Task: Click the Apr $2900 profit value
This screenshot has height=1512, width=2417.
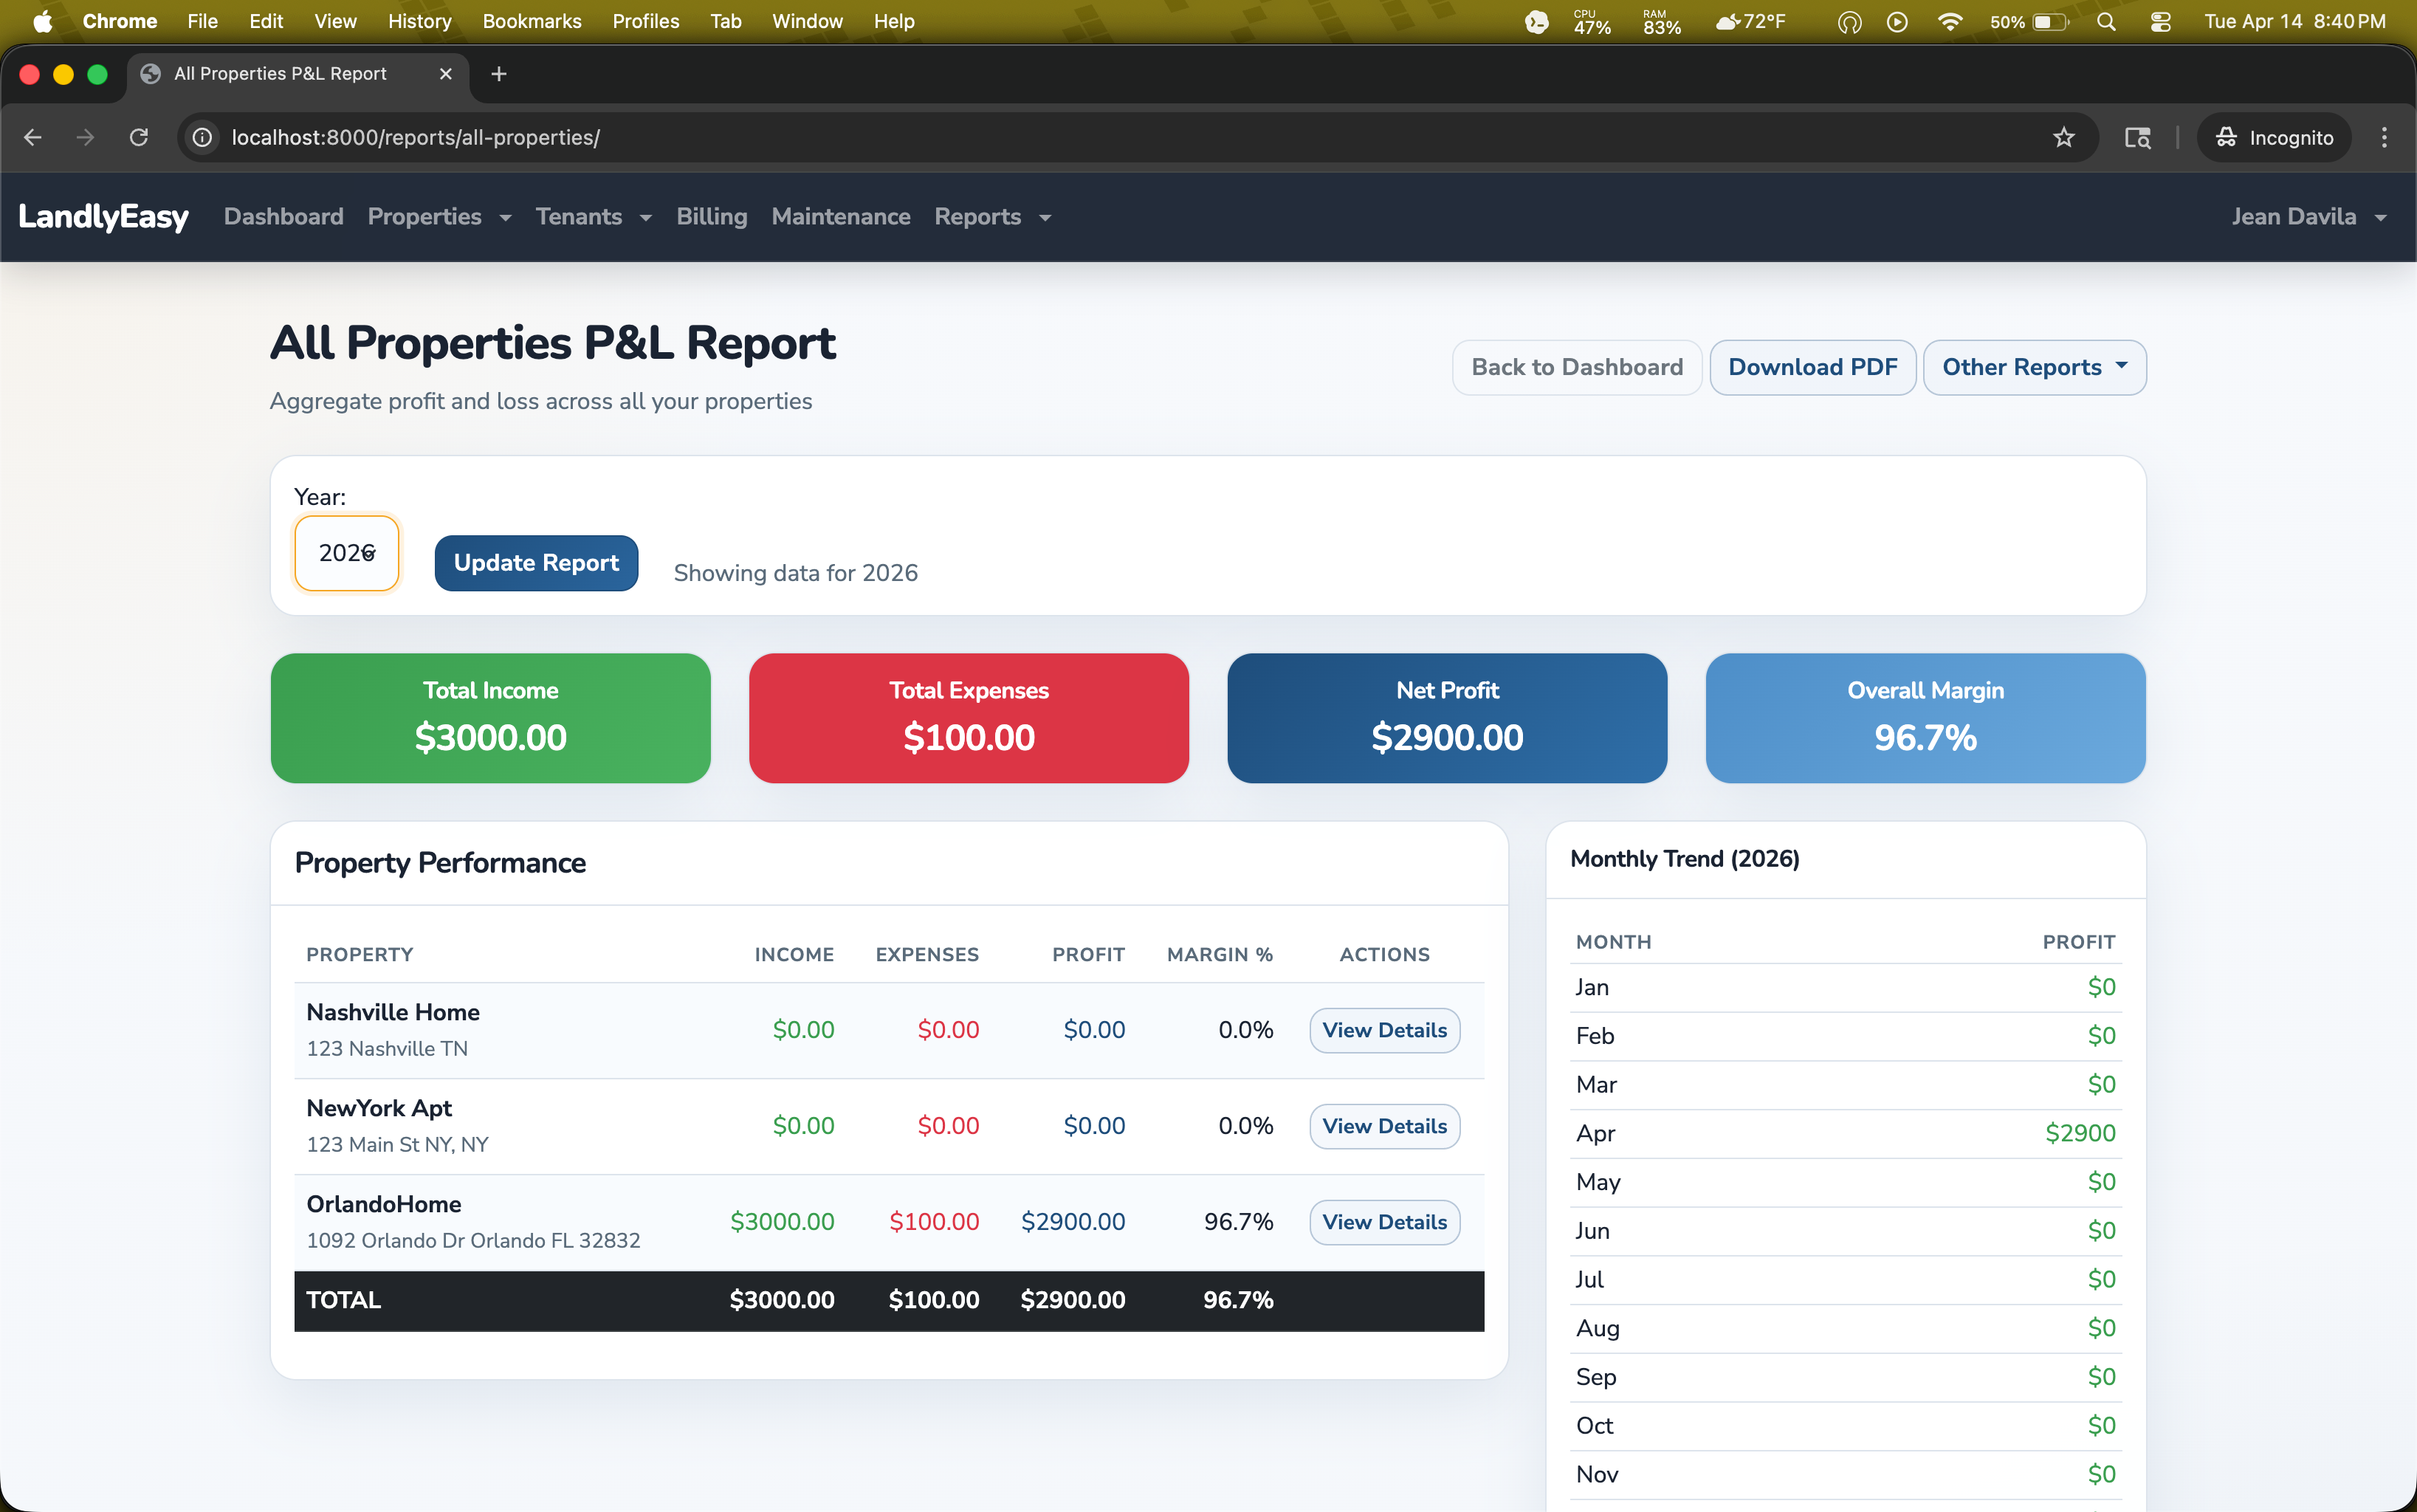Action: 2080,1133
